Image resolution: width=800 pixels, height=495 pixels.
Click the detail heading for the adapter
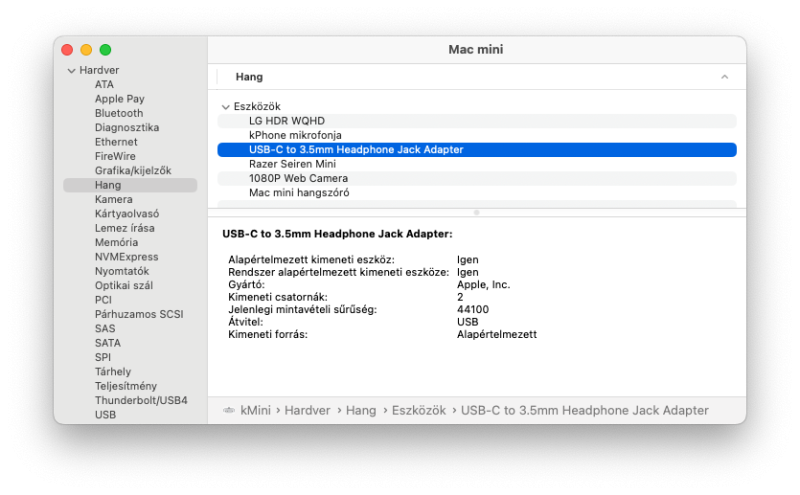click(337, 234)
